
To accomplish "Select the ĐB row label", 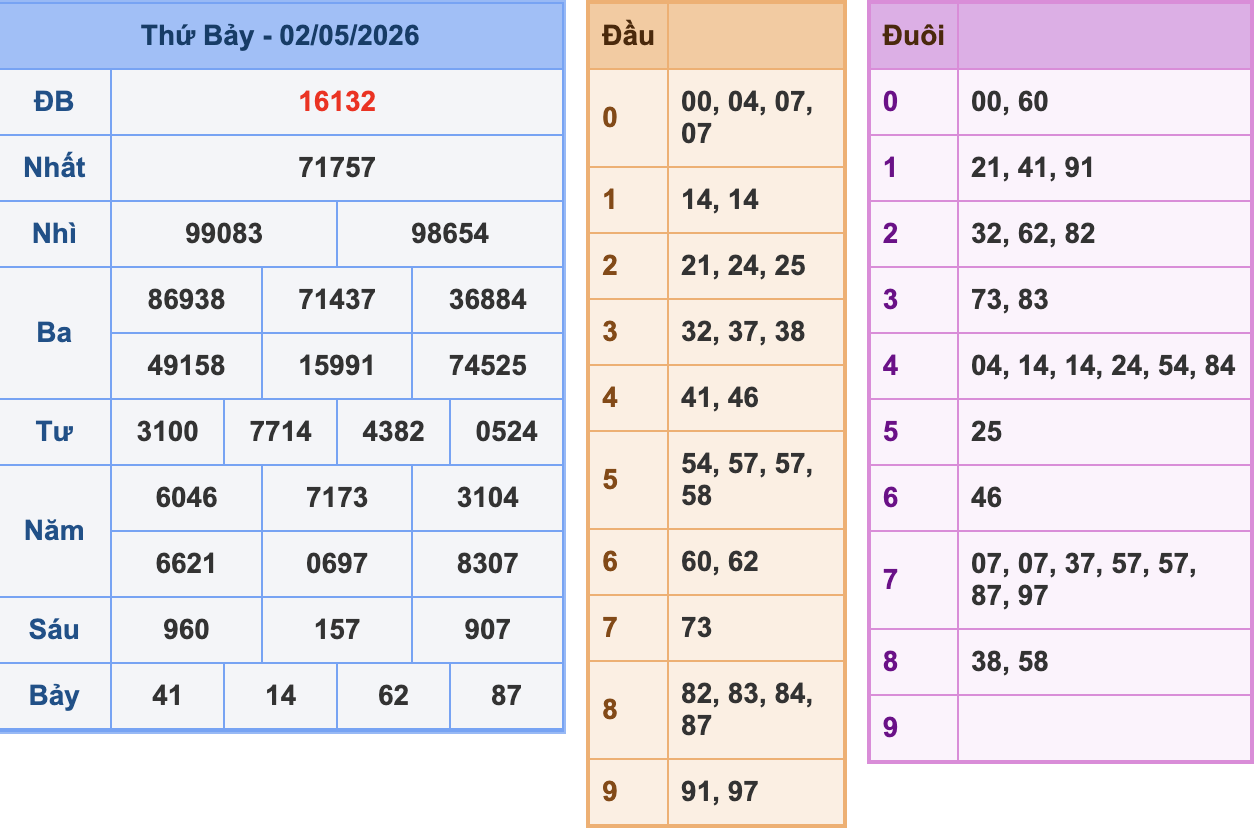I will coord(55,102).
